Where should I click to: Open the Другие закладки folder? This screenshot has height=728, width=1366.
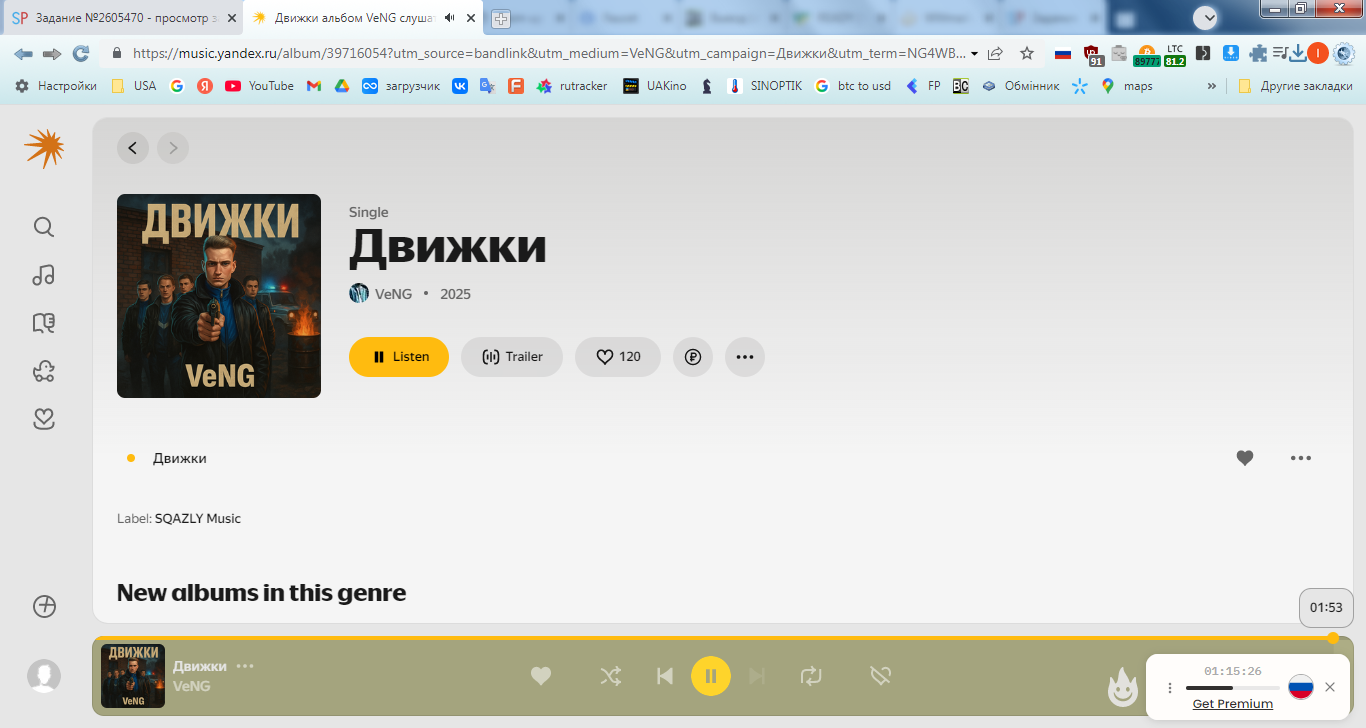pos(1295,86)
